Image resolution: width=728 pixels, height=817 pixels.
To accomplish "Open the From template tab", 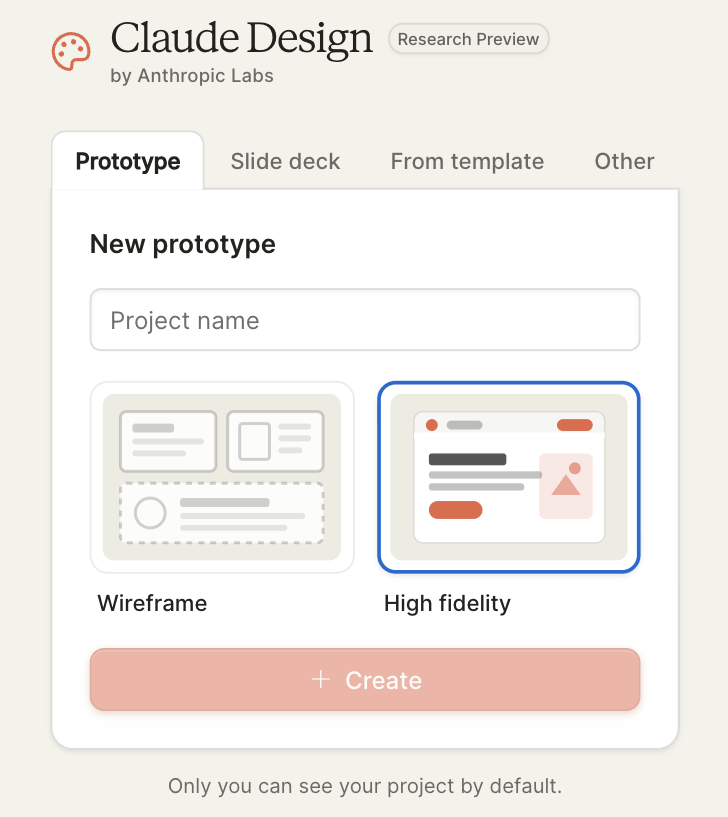I will (x=467, y=161).
